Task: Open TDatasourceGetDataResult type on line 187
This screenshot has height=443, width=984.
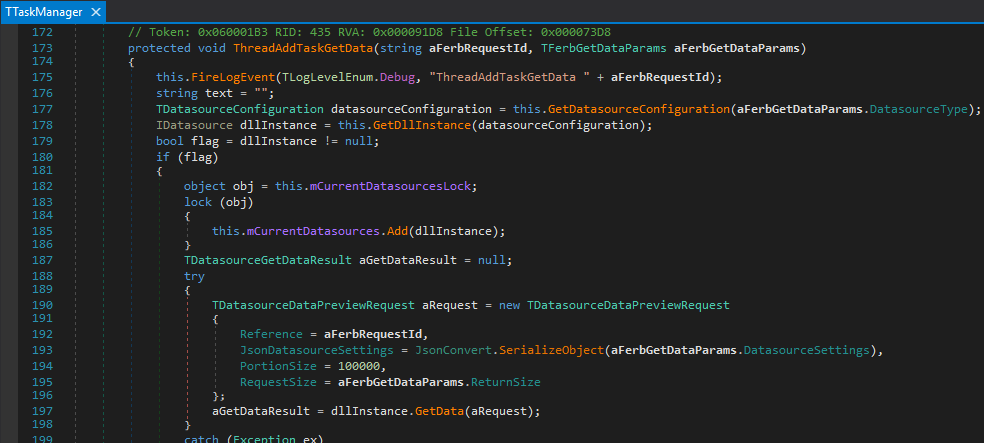Action: [x=268, y=260]
